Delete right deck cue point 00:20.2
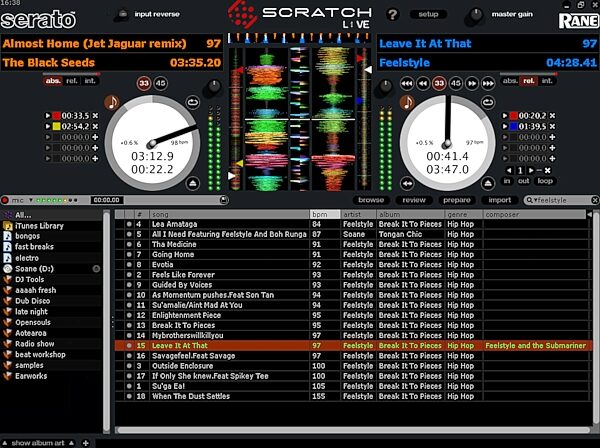 (x=552, y=116)
